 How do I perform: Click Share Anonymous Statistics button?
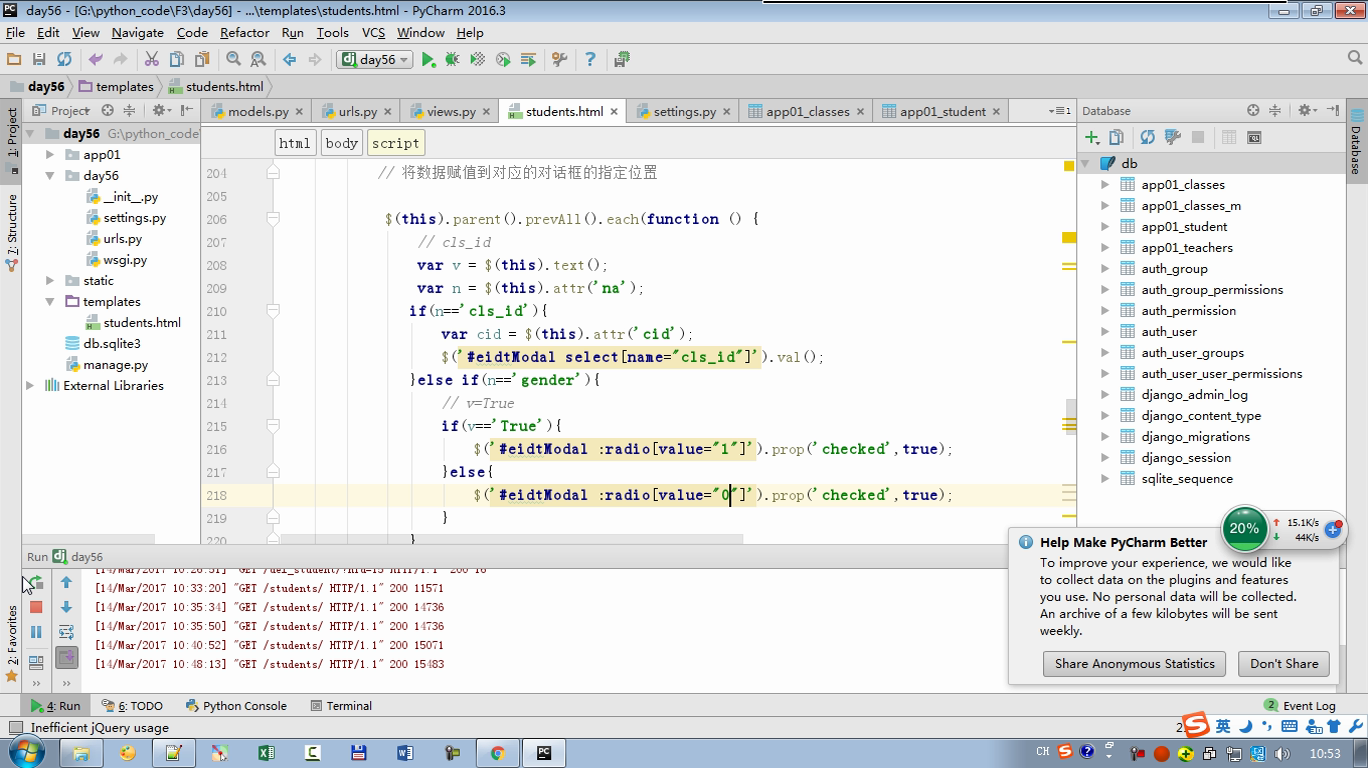[1134, 664]
